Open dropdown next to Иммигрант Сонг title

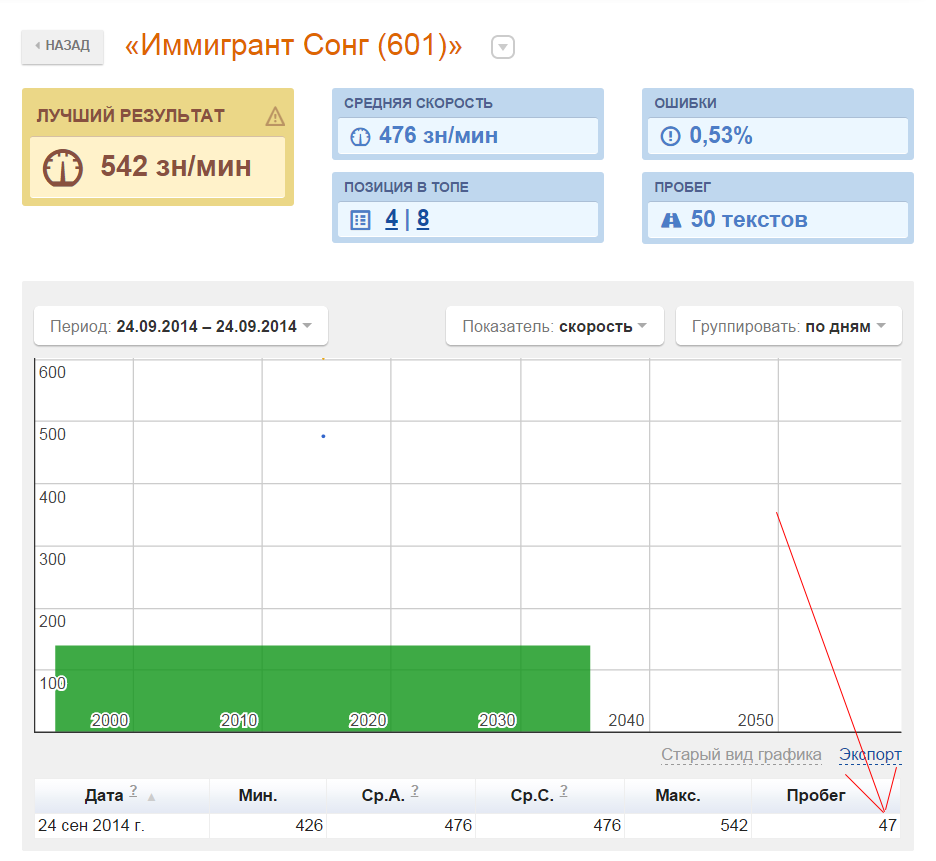point(503,47)
